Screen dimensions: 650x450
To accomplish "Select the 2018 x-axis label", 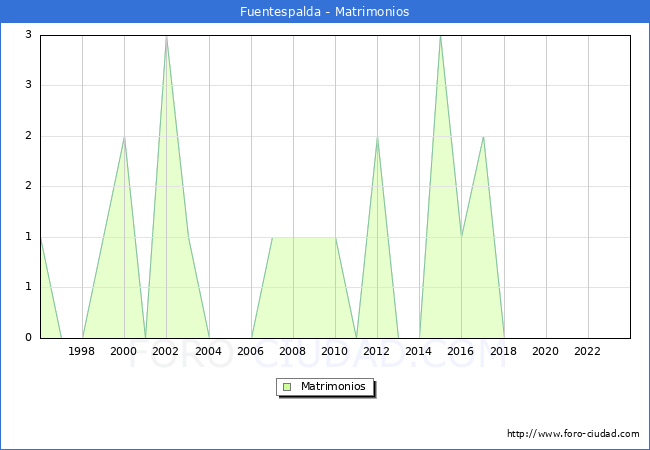I will click(503, 351).
